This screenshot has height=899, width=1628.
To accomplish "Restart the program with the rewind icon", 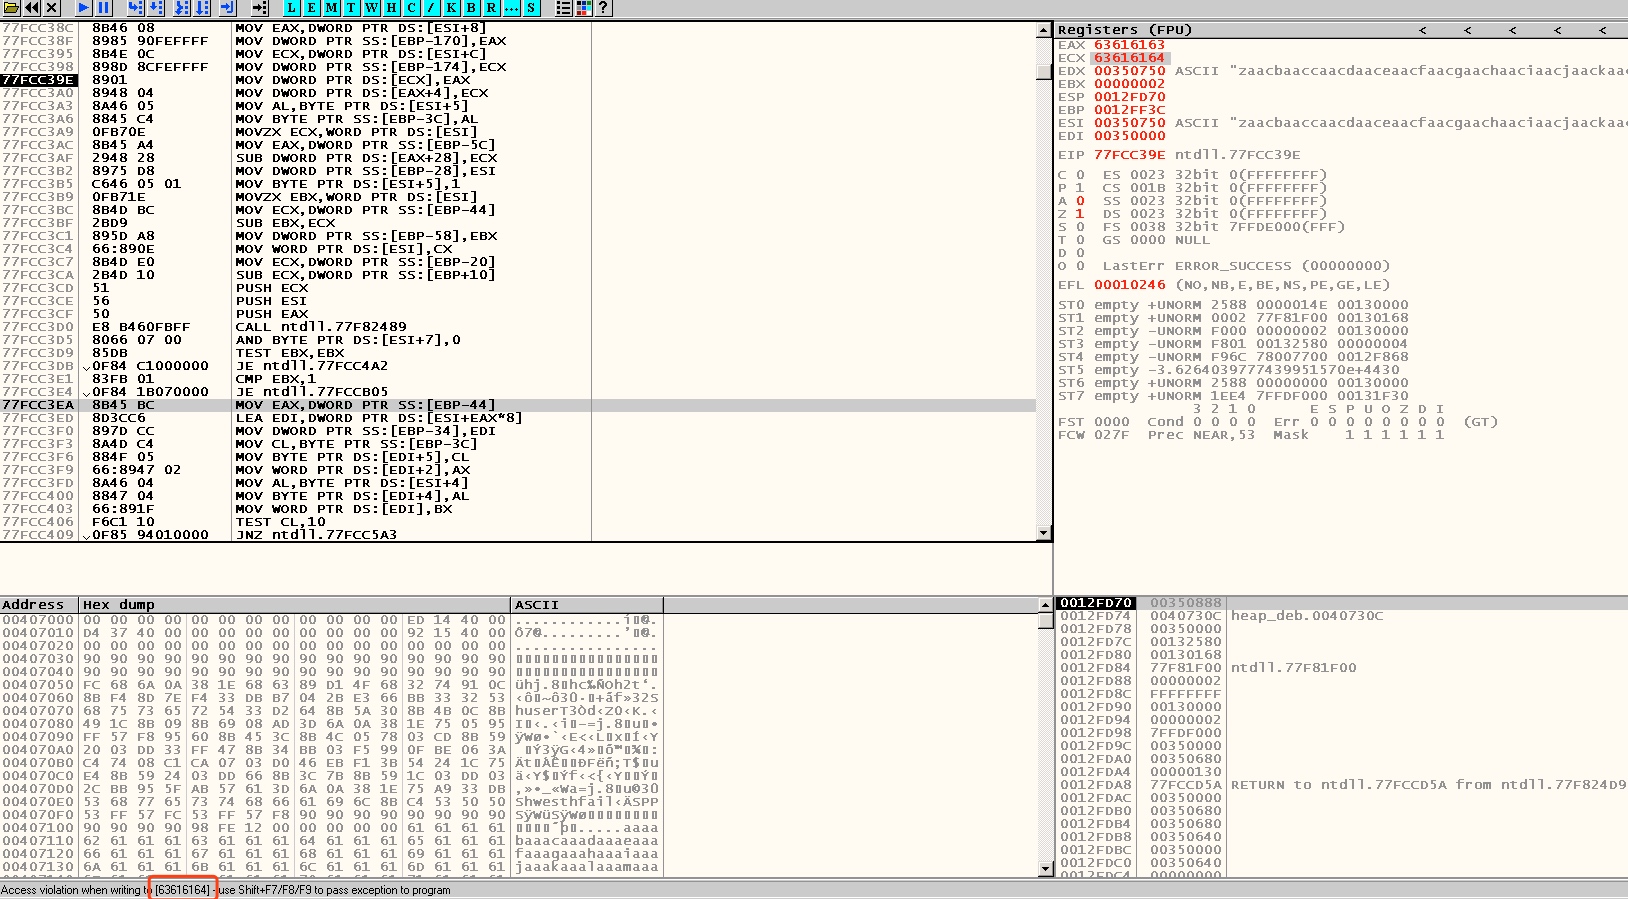I will point(32,8).
